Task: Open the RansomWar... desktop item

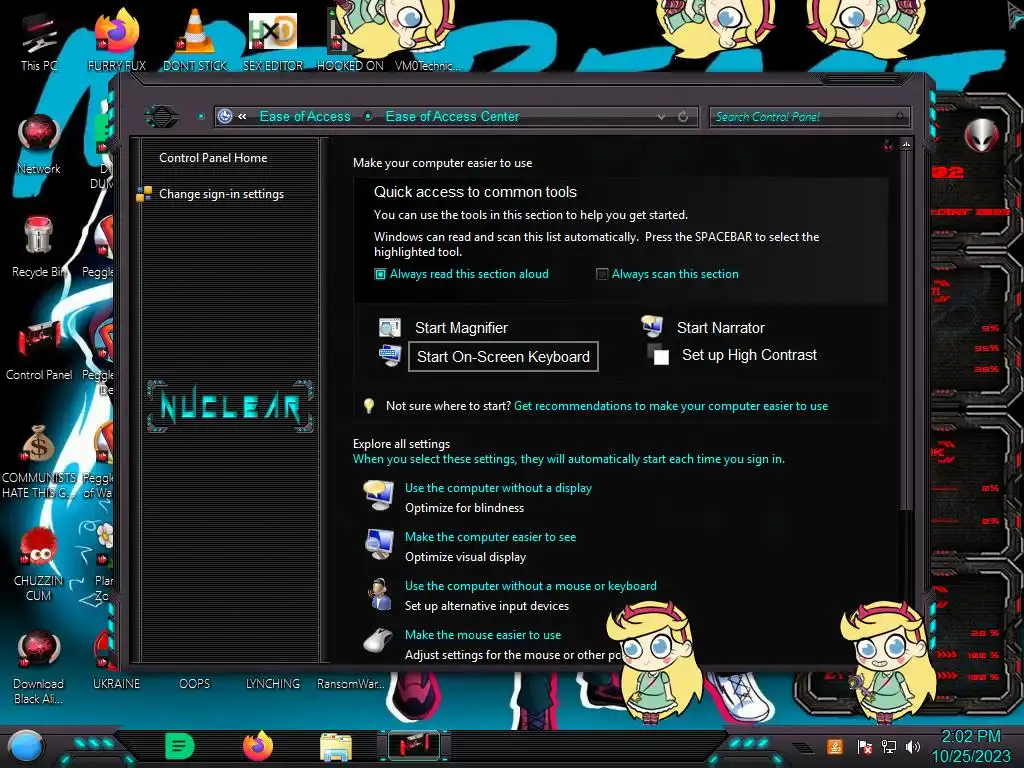Action: tap(351, 684)
